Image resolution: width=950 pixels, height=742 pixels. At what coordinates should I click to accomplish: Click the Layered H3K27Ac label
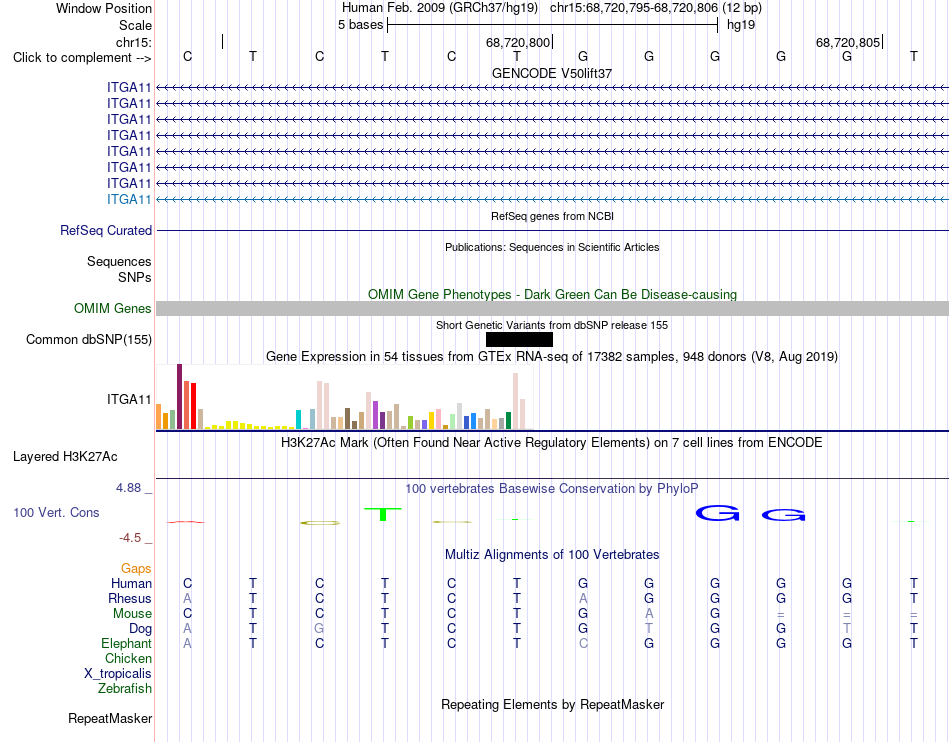pos(65,457)
